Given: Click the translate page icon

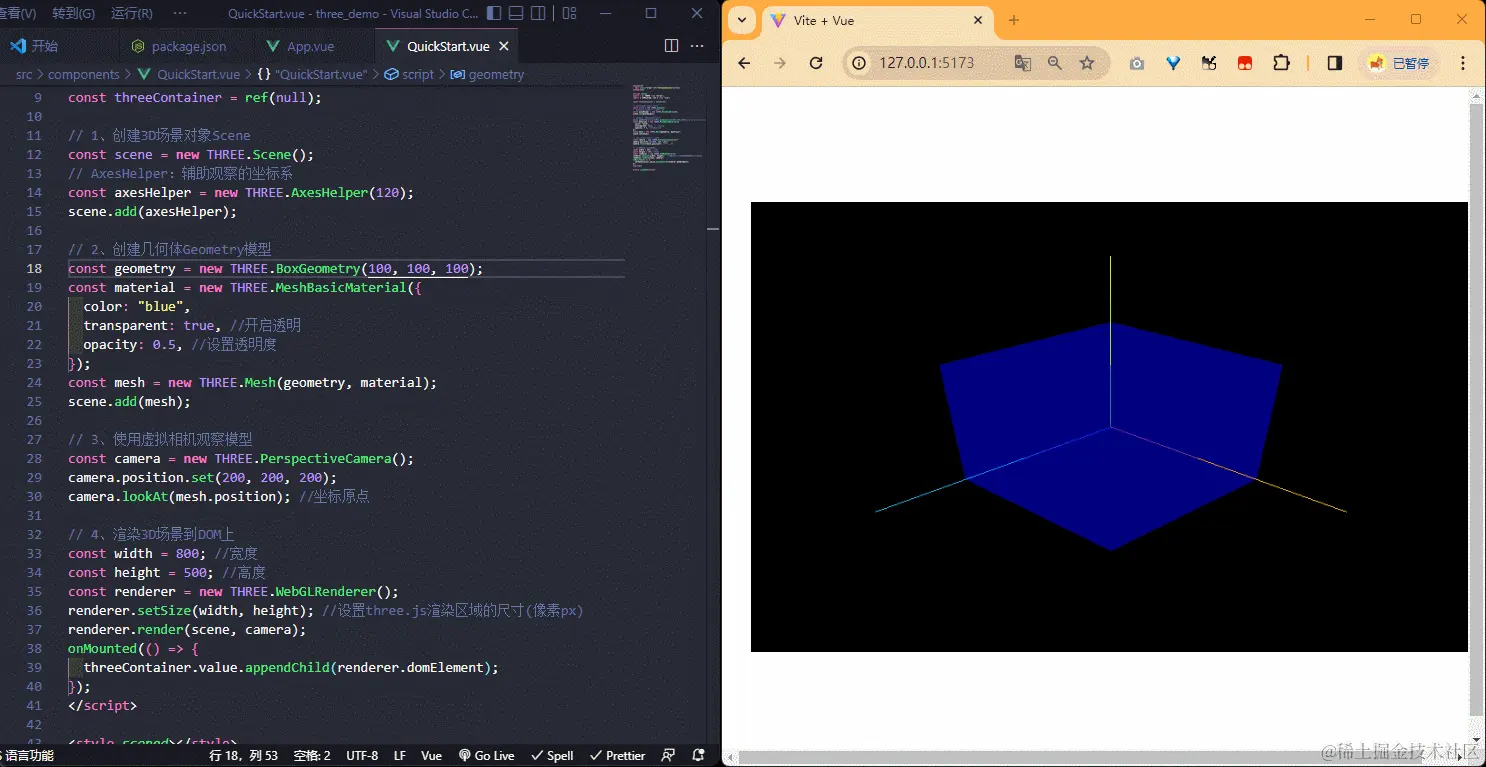Looking at the screenshot, I should click(1022, 63).
